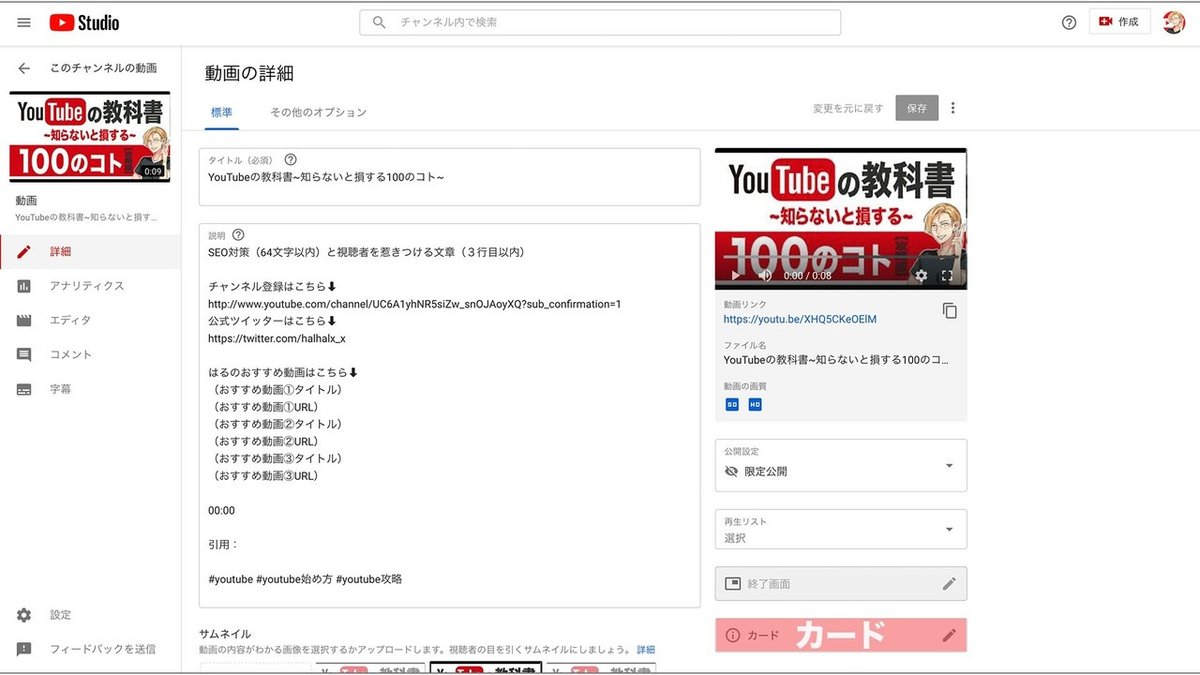This screenshot has width=1200, height=675.
Task: Select the 標準 tab
Action: pos(220,113)
